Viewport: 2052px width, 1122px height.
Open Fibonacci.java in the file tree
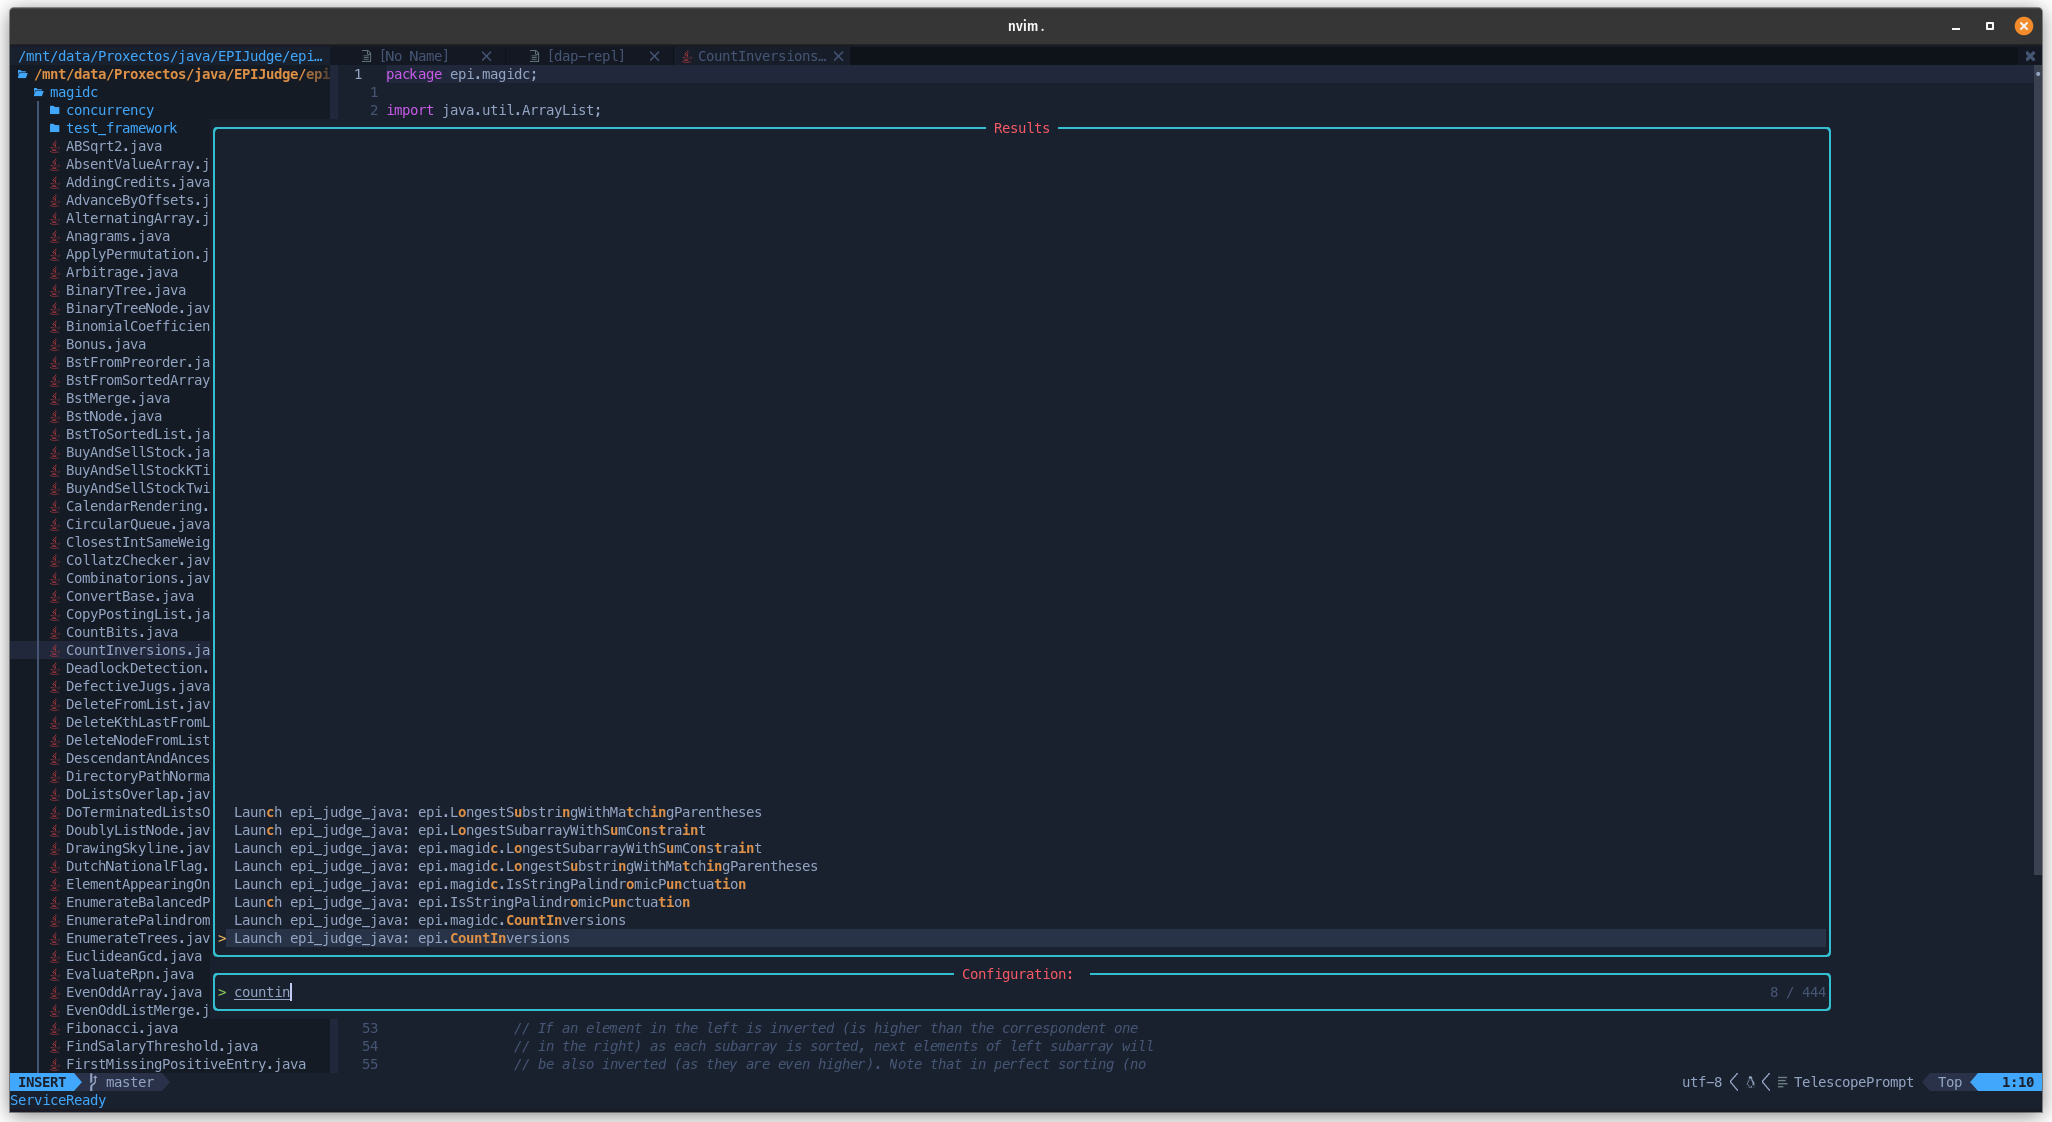pyautogui.click(x=122, y=1028)
